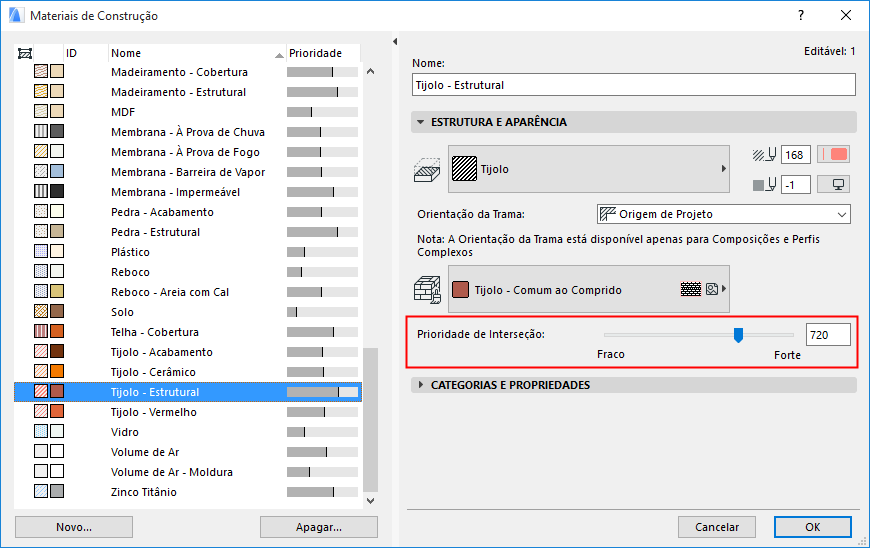870x548 pixels.
Task: Click the hatch icon for Madeiramento - Cobertura
Action: click(x=41, y=71)
